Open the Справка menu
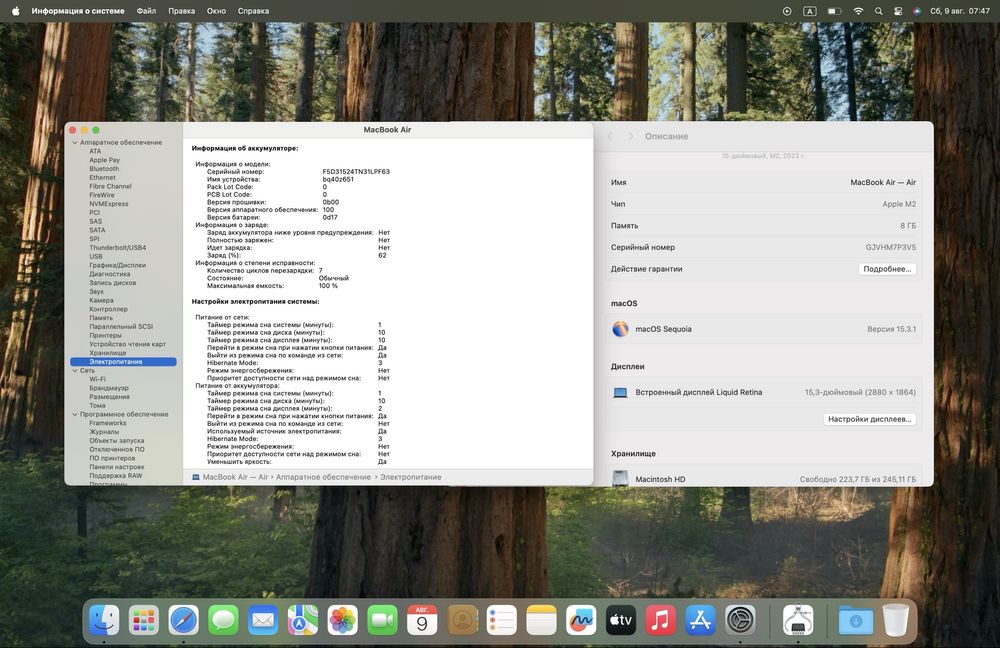1000x648 pixels. pos(253,11)
